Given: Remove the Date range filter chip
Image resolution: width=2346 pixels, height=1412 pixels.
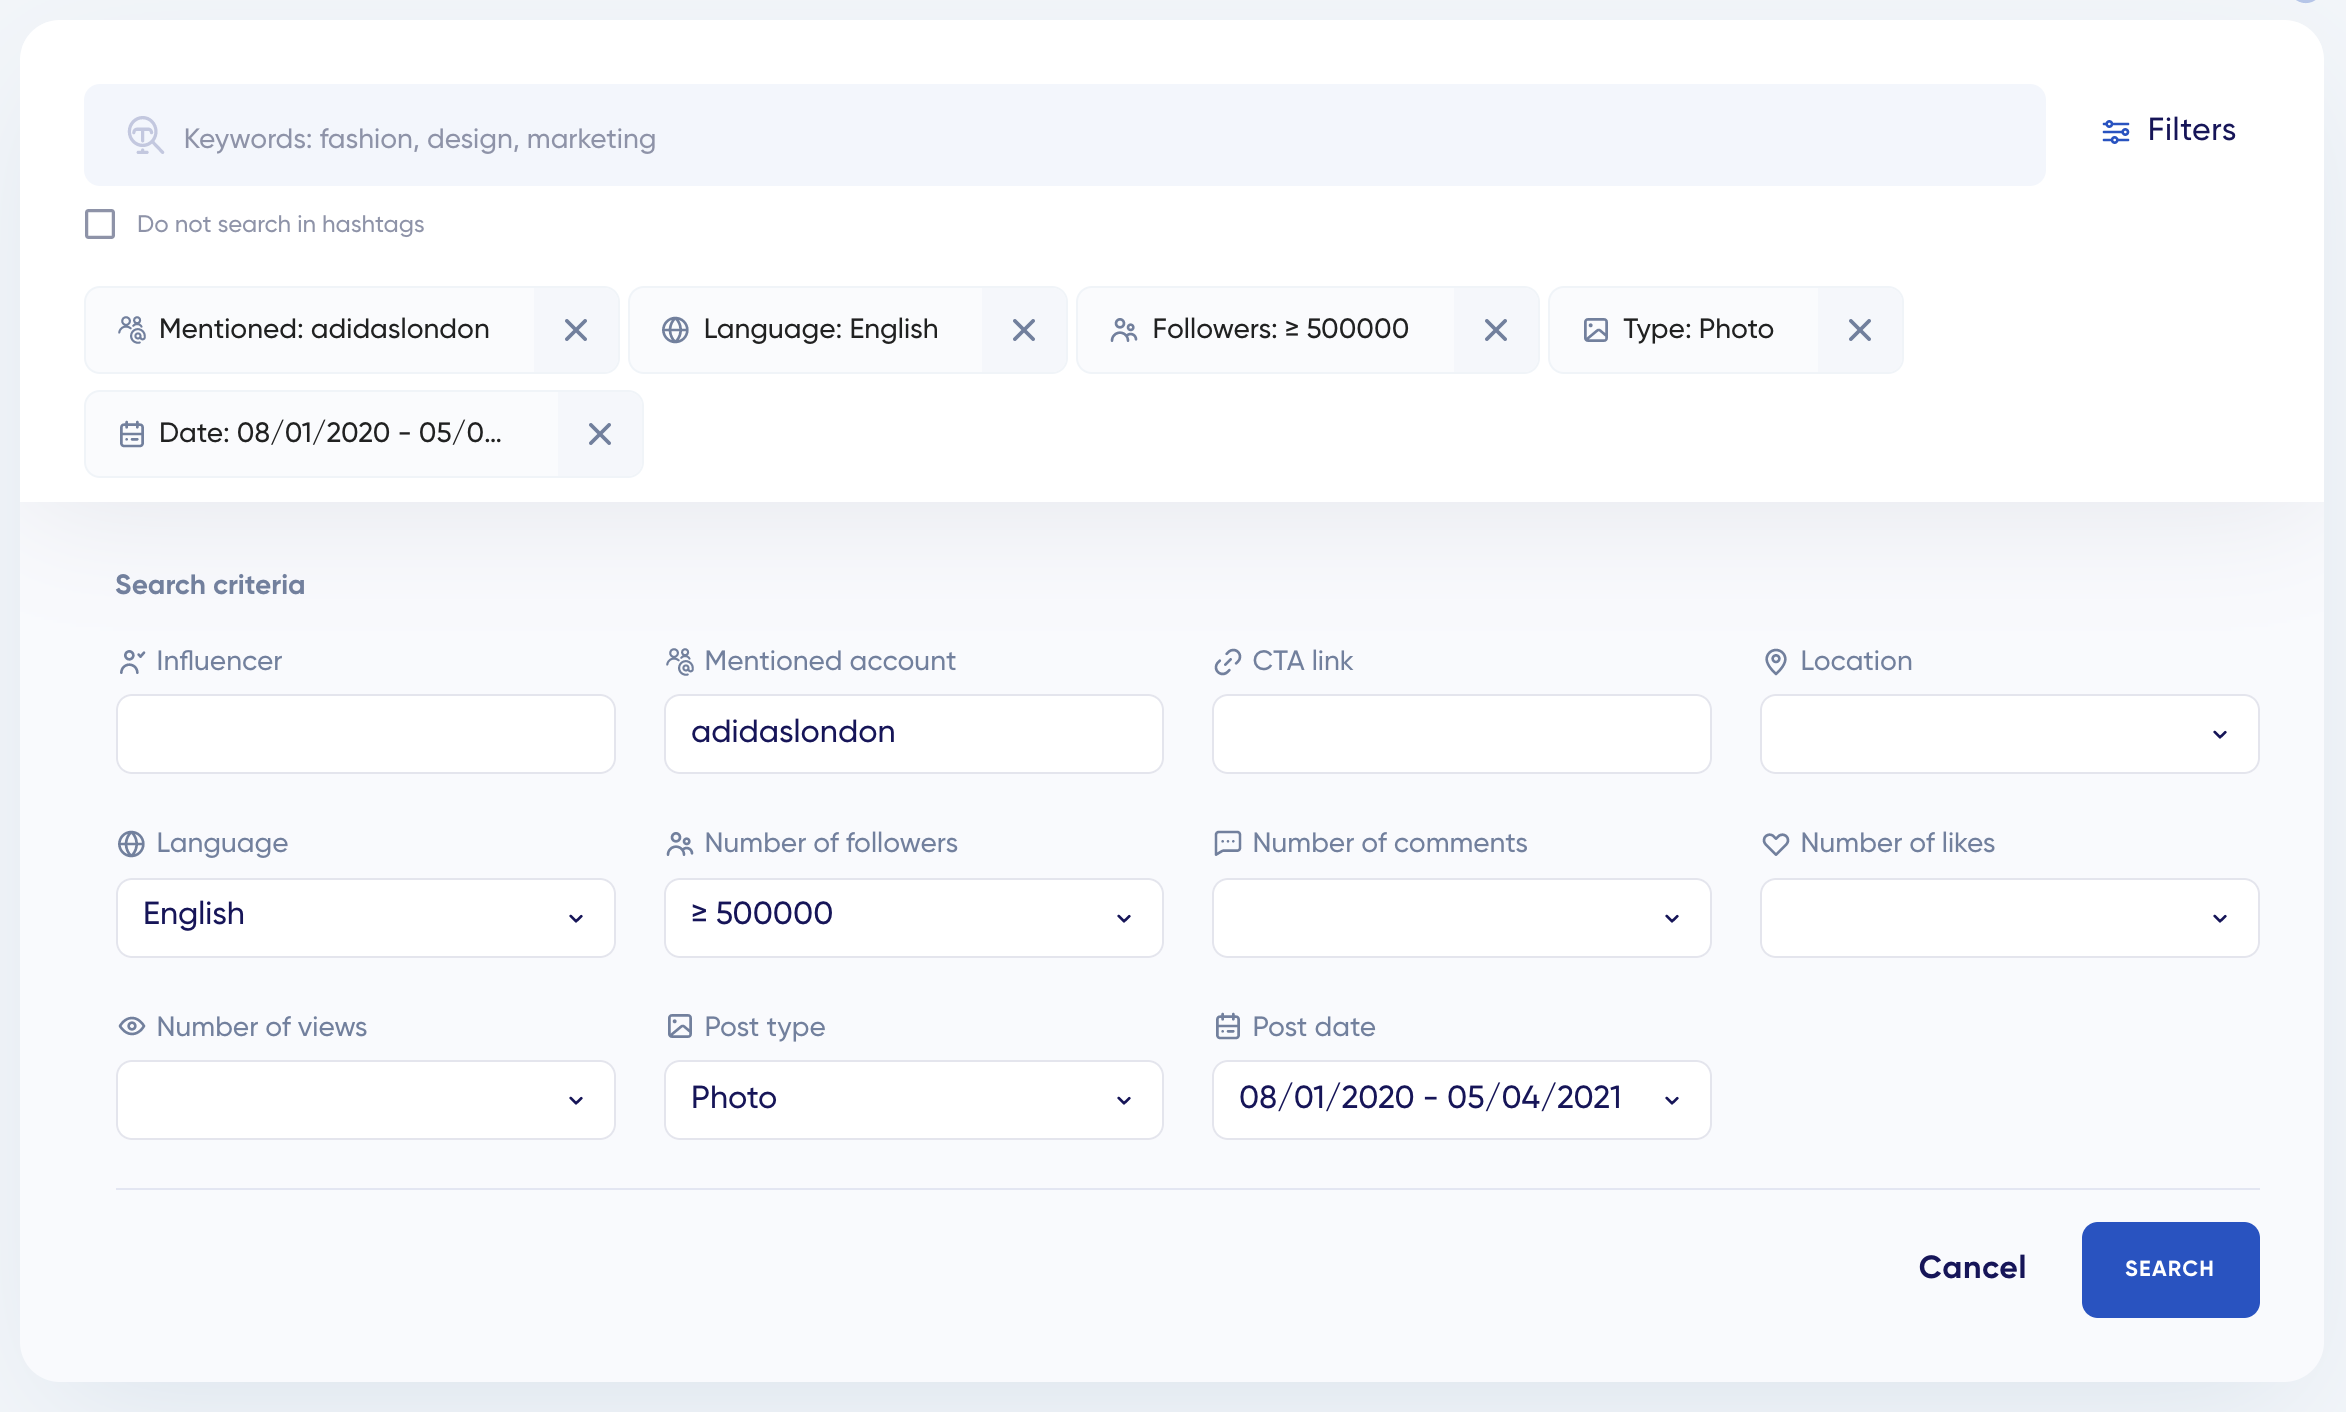Looking at the screenshot, I should pyautogui.click(x=600, y=434).
